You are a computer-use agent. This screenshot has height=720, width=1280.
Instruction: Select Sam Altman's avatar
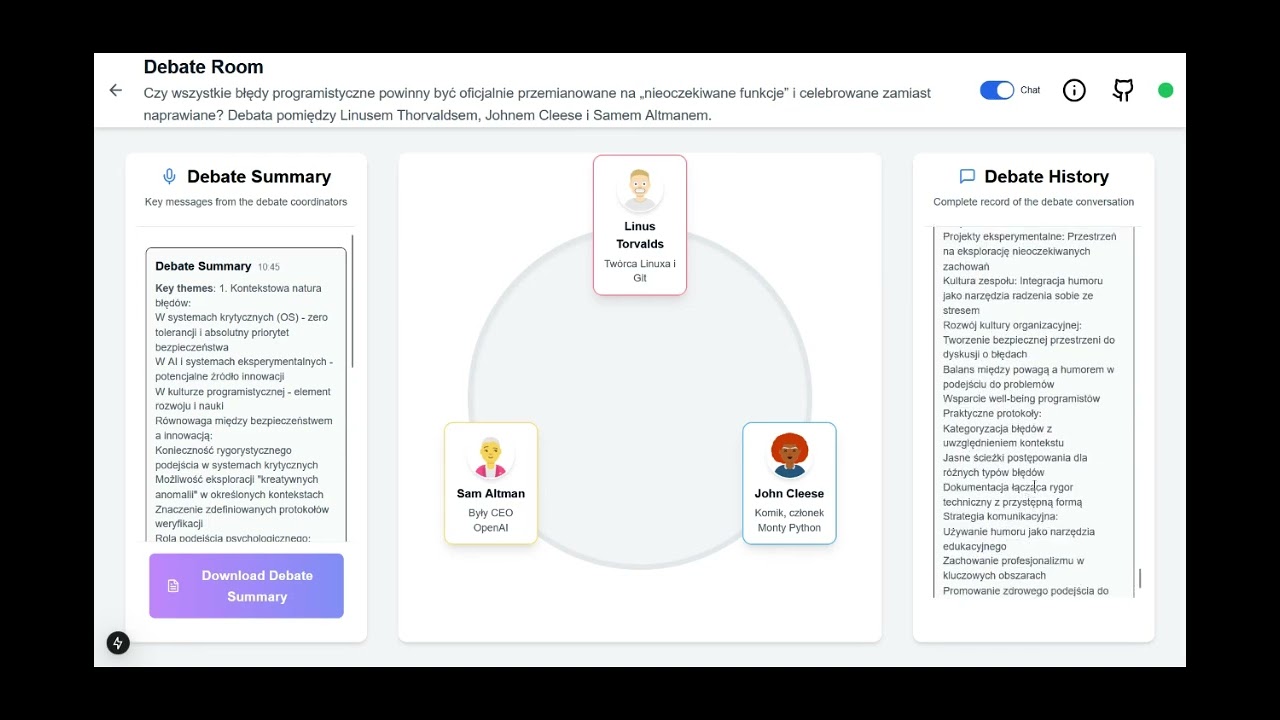(x=491, y=457)
